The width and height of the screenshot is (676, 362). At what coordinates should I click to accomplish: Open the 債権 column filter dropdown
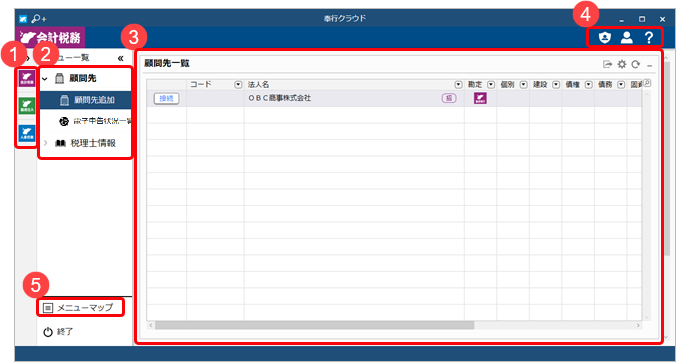coord(588,84)
